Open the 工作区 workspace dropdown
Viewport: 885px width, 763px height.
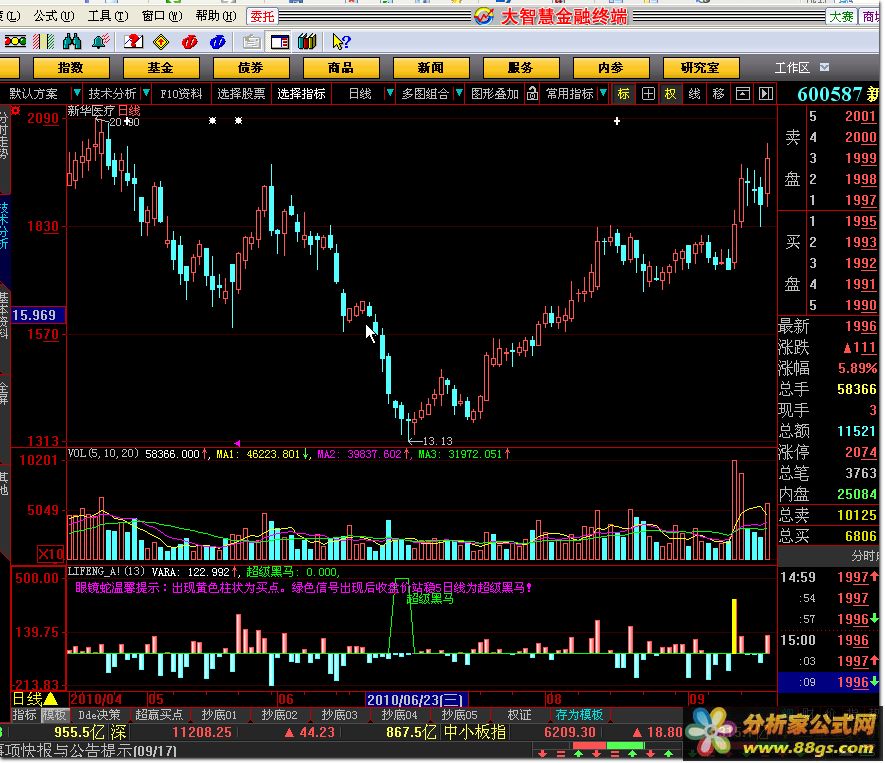tap(825, 67)
